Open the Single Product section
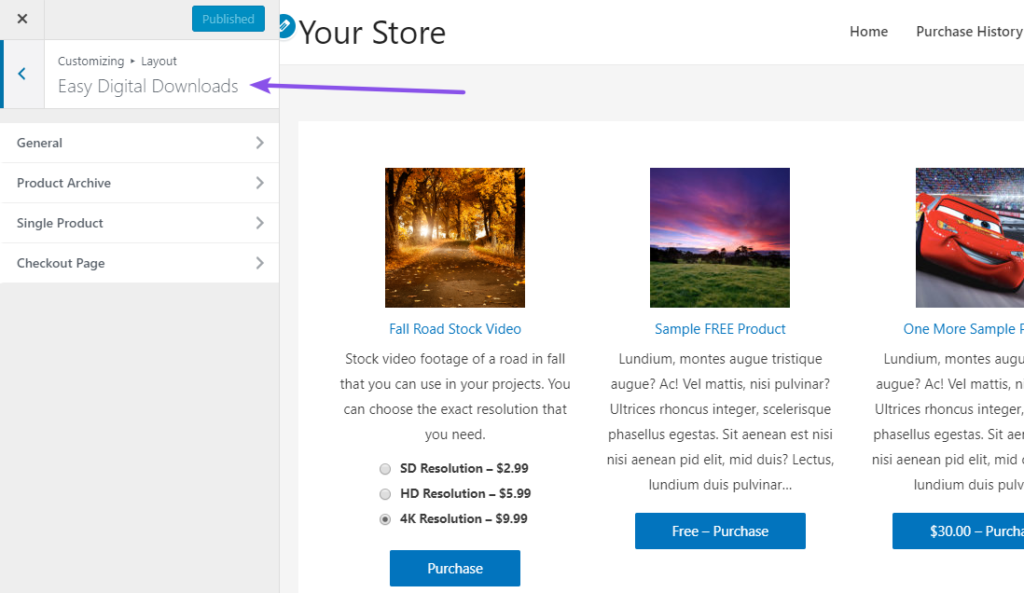 (x=139, y=223)
